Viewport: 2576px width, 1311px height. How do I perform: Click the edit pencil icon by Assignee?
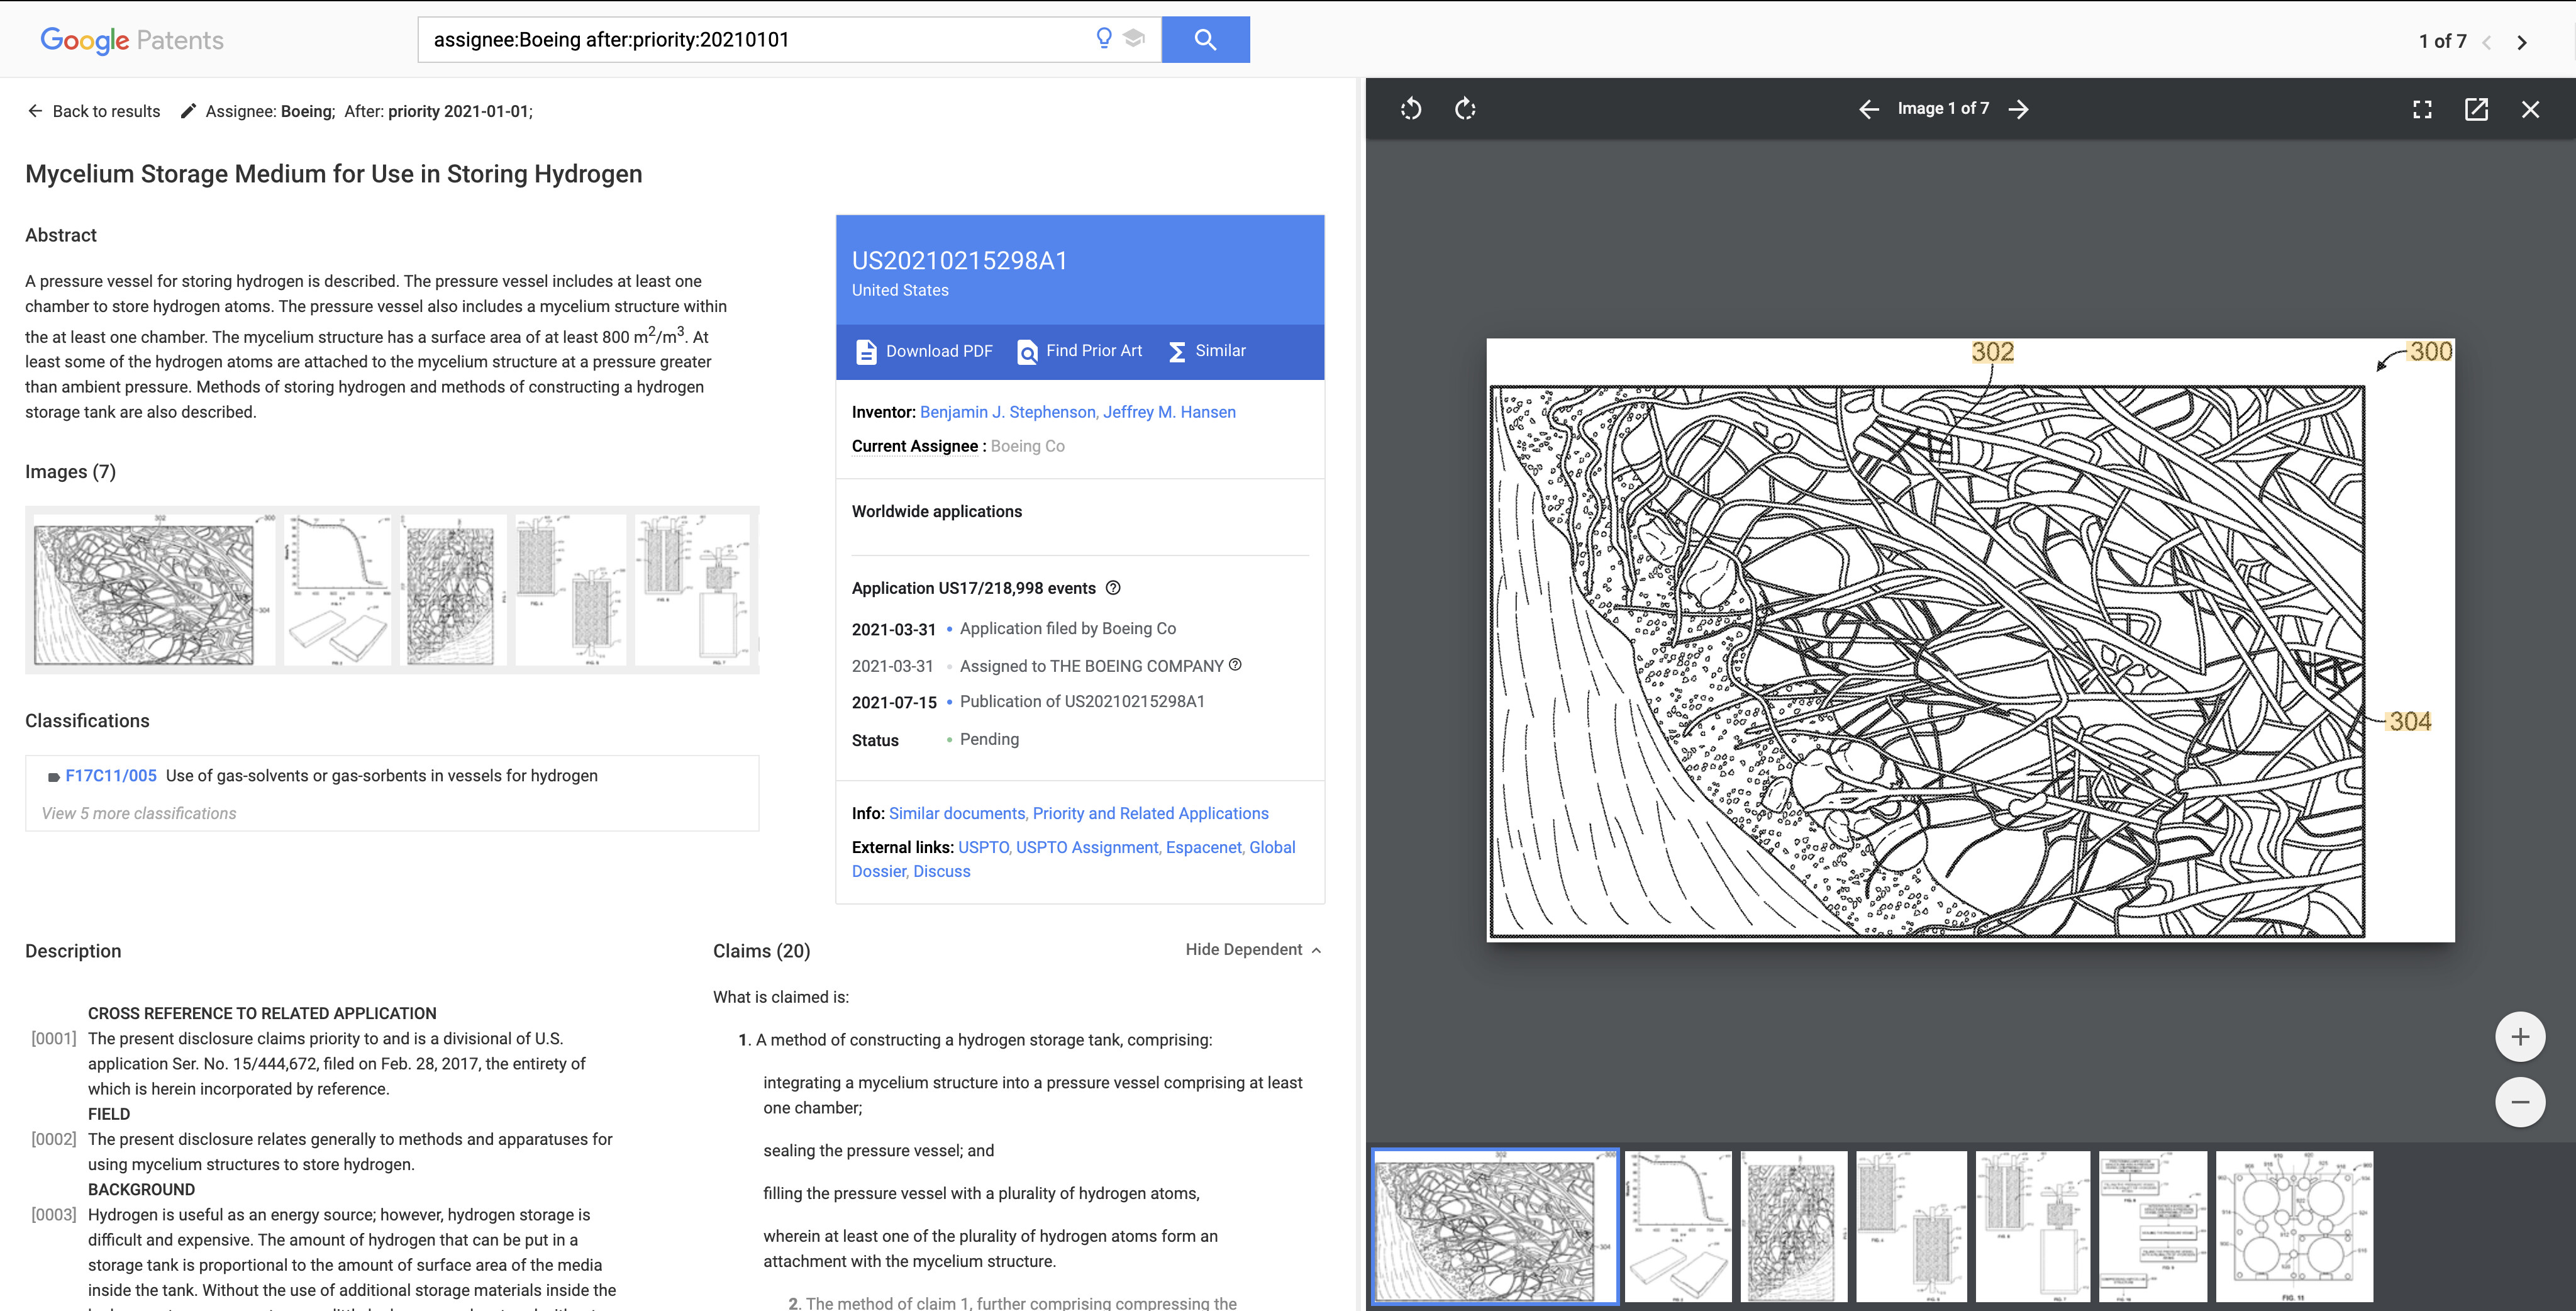pyautogui.click(x=188, y=111)
